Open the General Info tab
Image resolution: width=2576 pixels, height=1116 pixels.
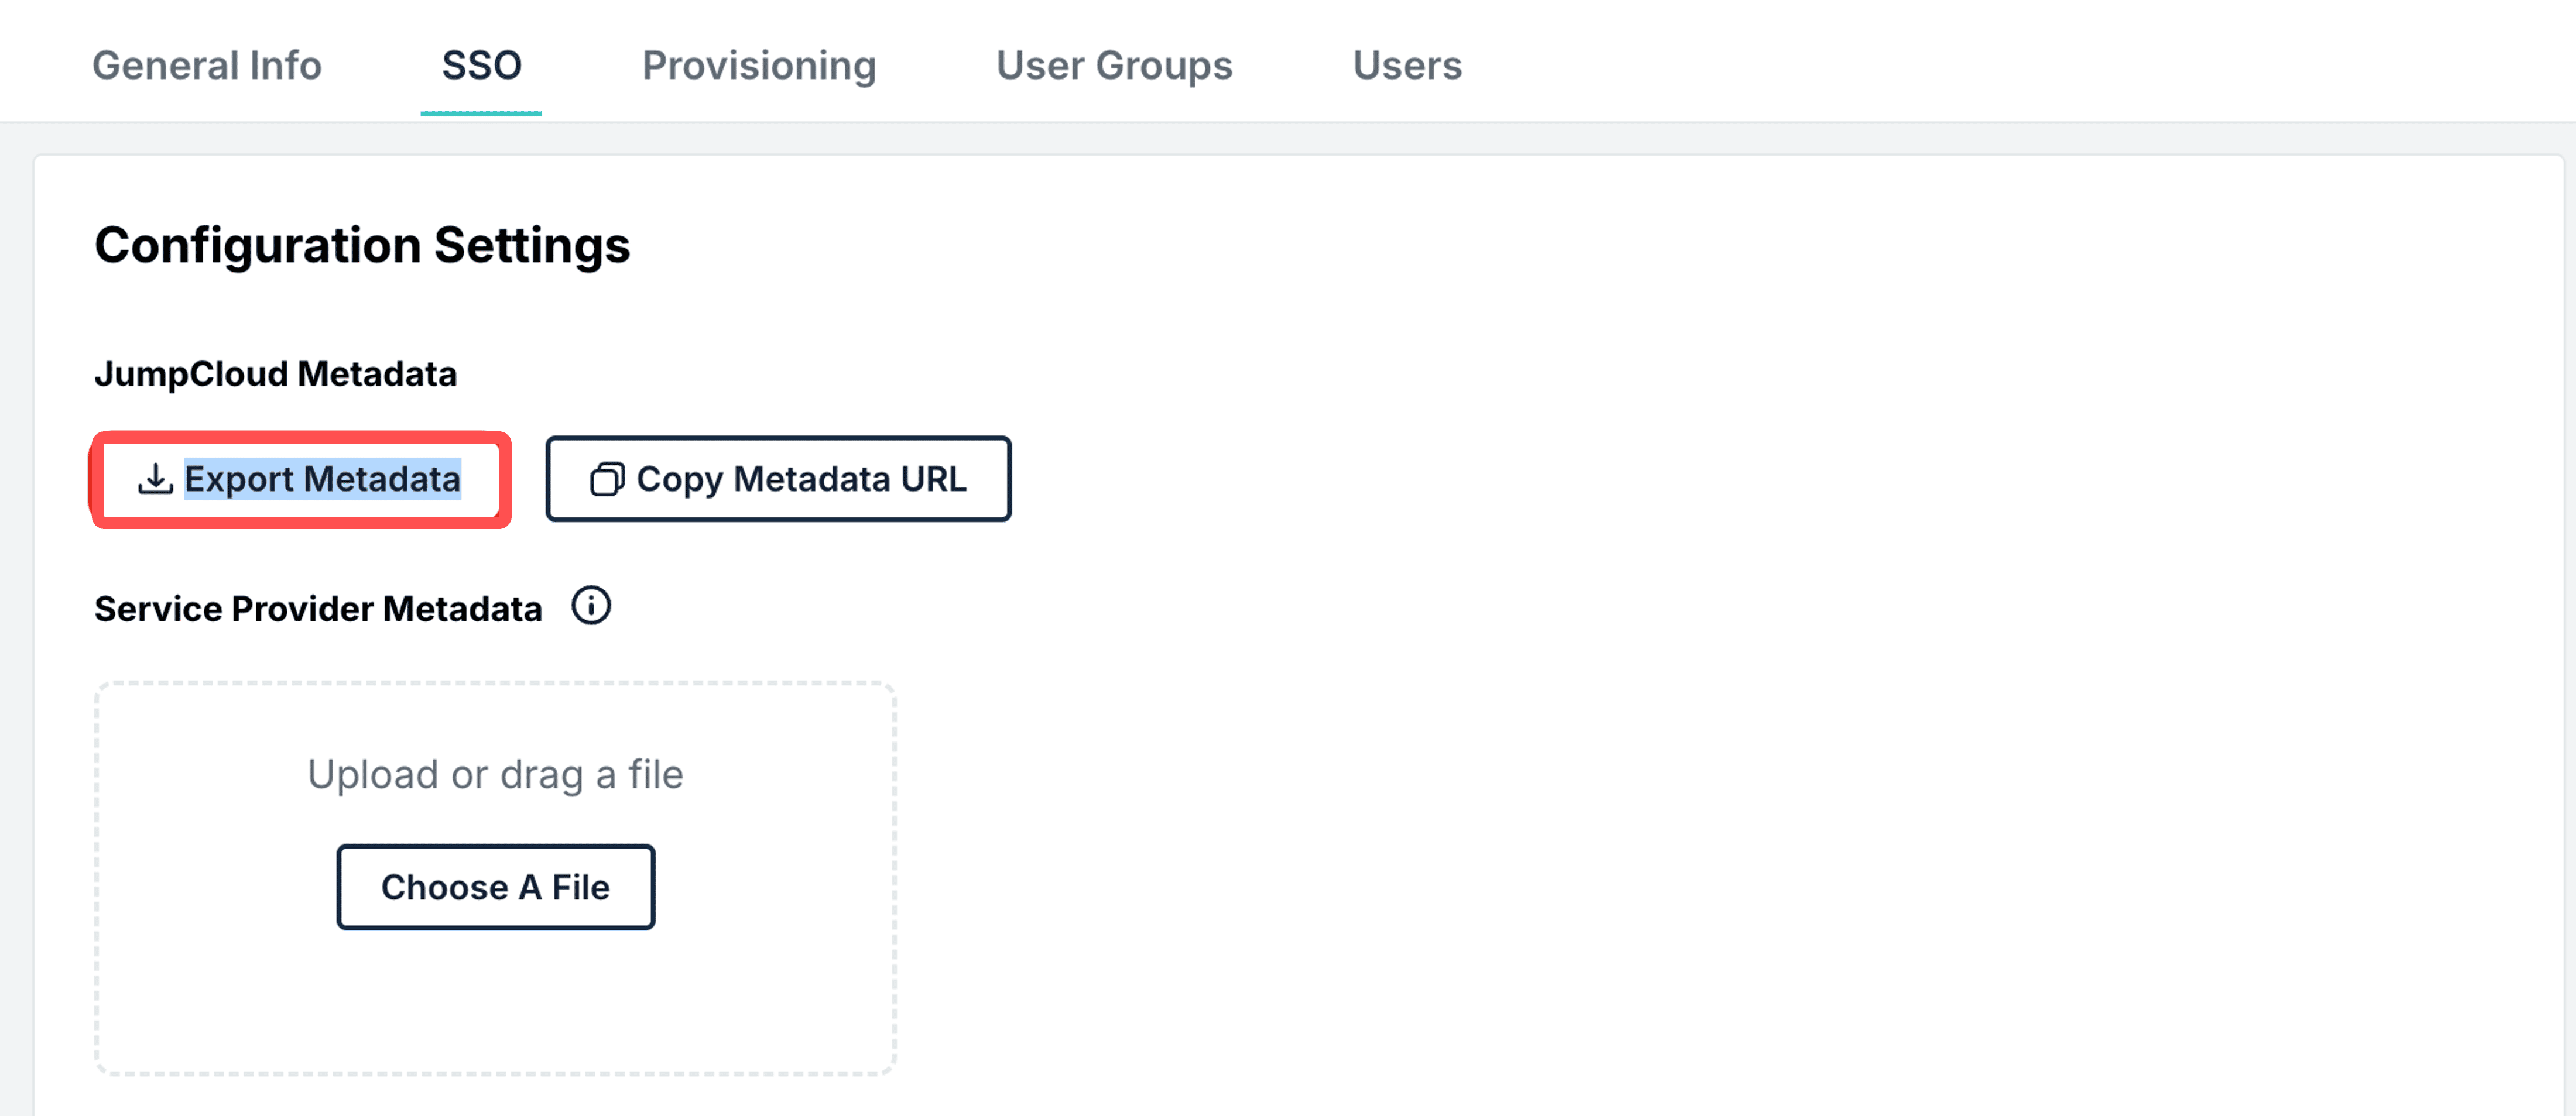[207, 65]
